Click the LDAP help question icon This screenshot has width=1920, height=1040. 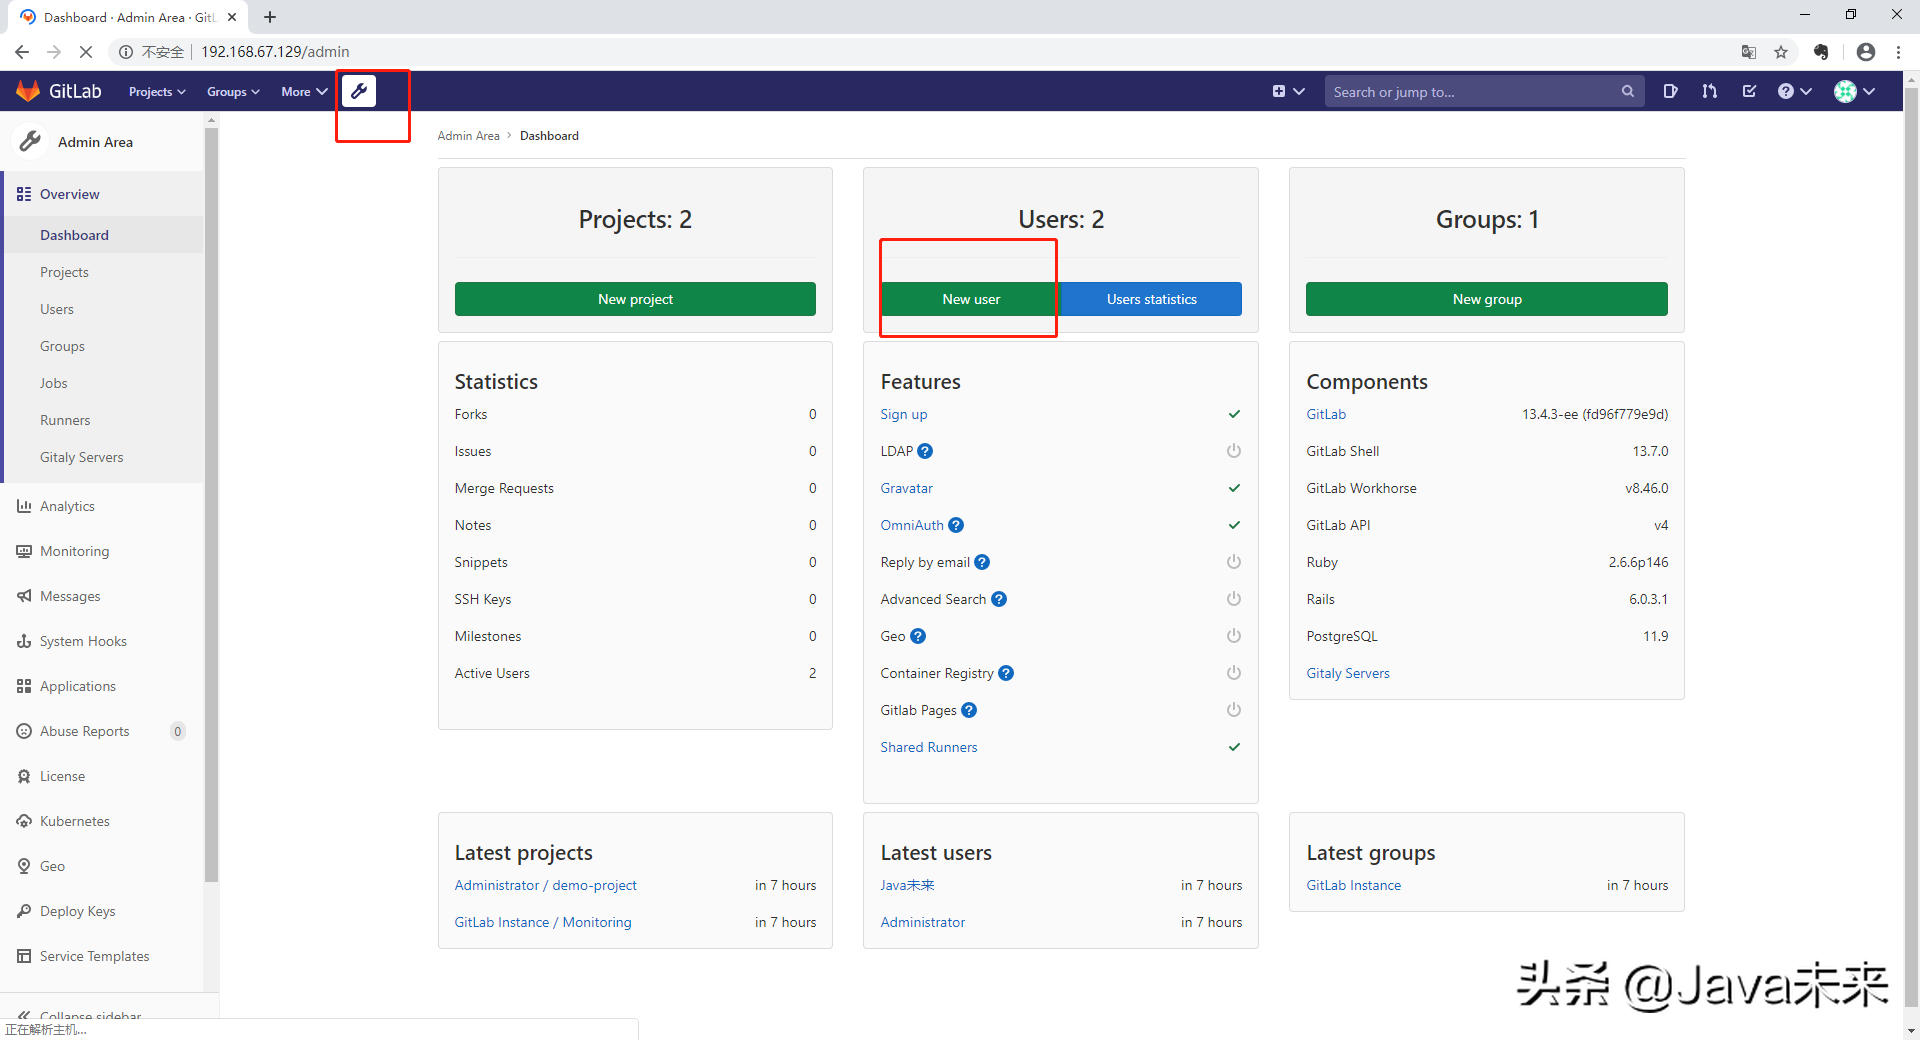[925, 451]
